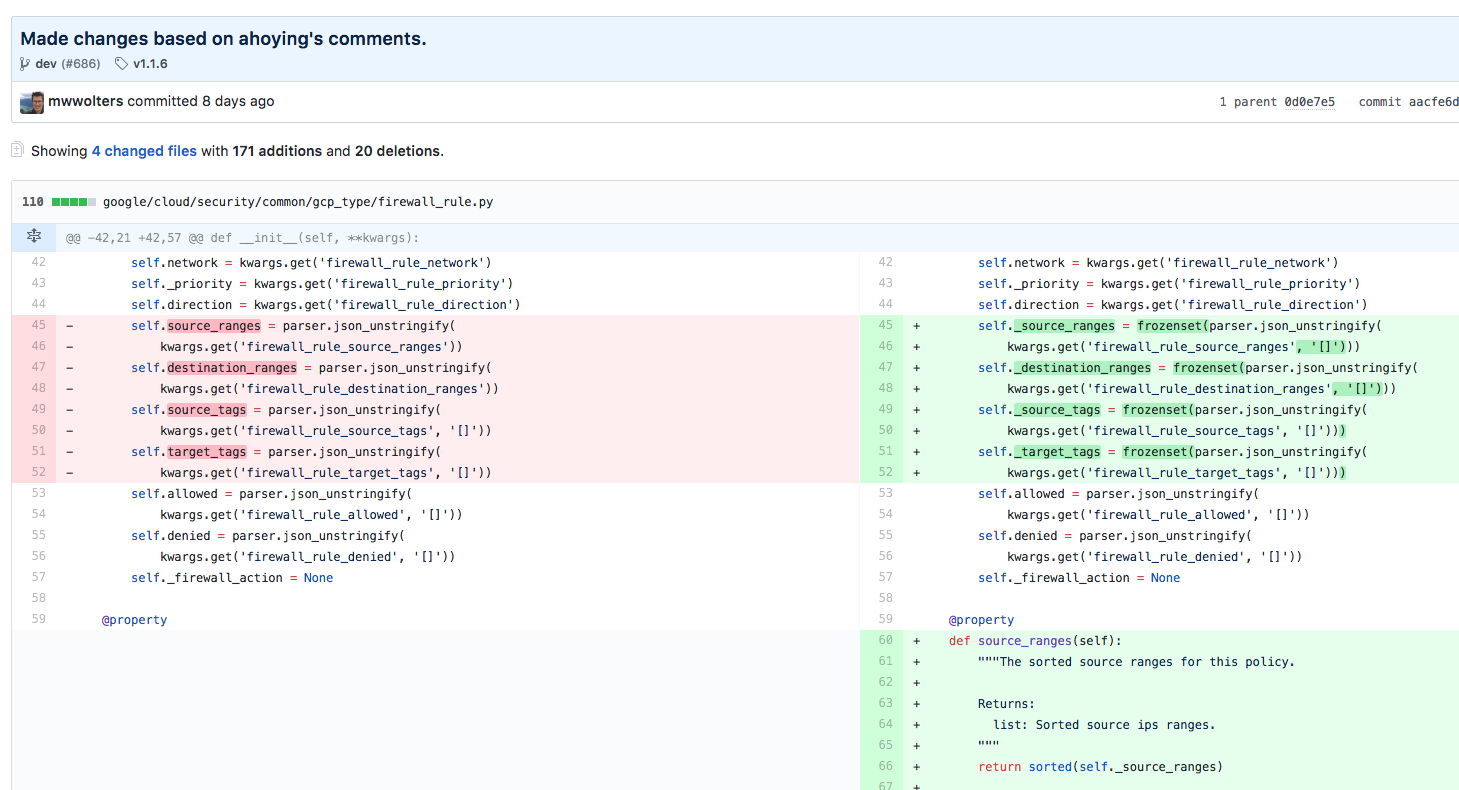The height and width of the screenshot is (790, 1459).
Task: Select line number 45 in the old code
Action: coord(38,325)
